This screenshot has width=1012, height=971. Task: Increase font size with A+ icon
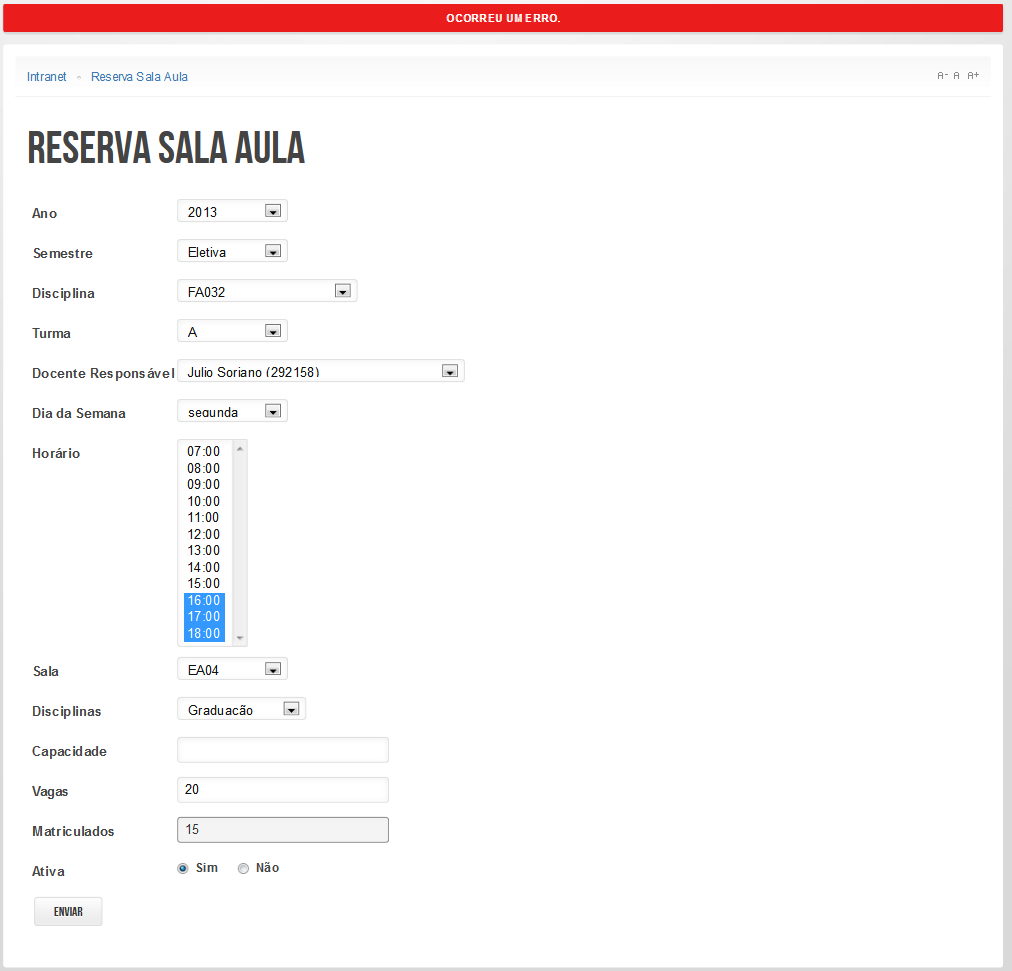pos(973,76)
